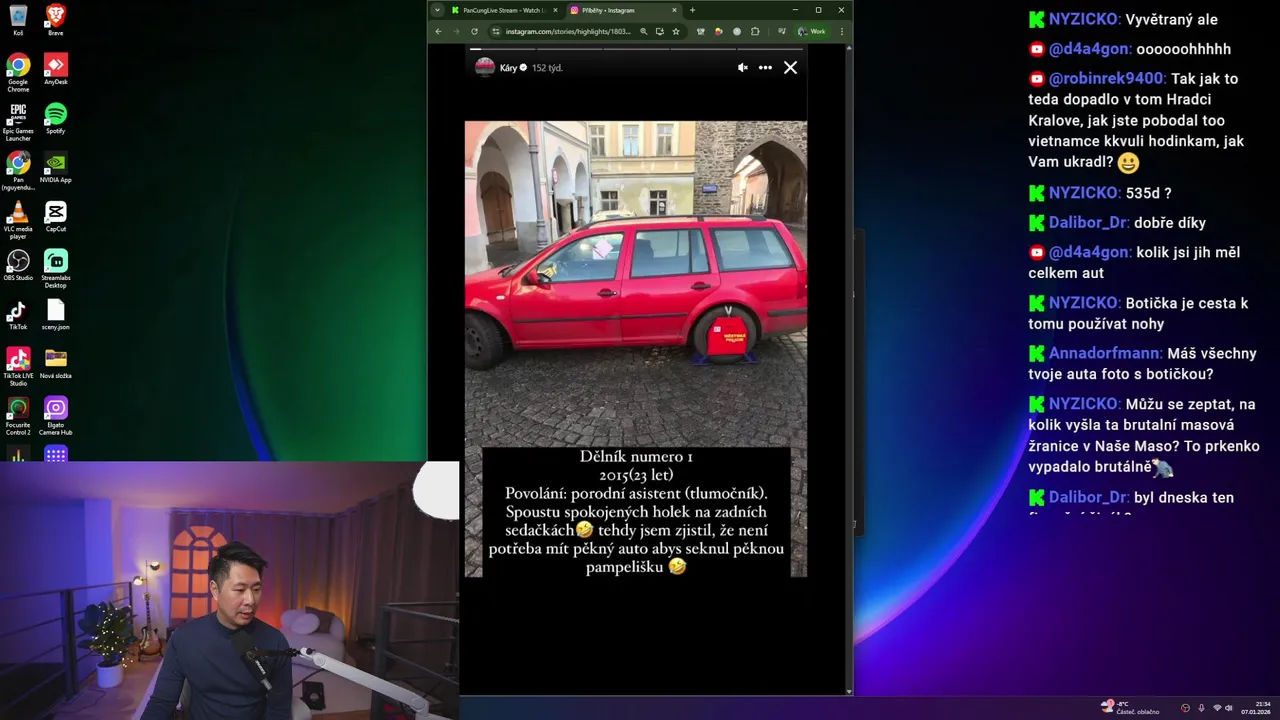Bookmark this page with the star
The image size is (1280, 720).
coord(676,31)
